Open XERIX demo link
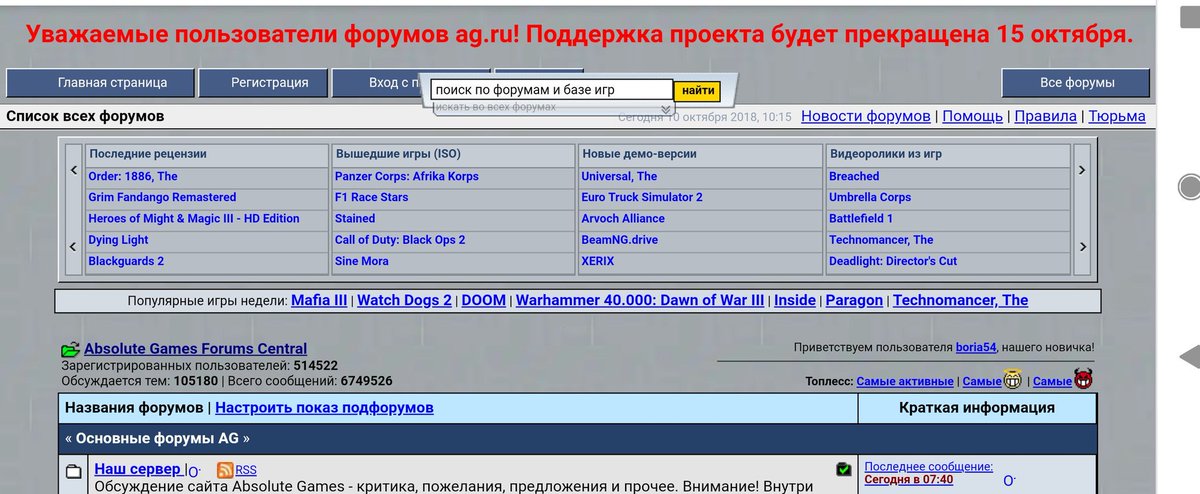 (598, 261)
